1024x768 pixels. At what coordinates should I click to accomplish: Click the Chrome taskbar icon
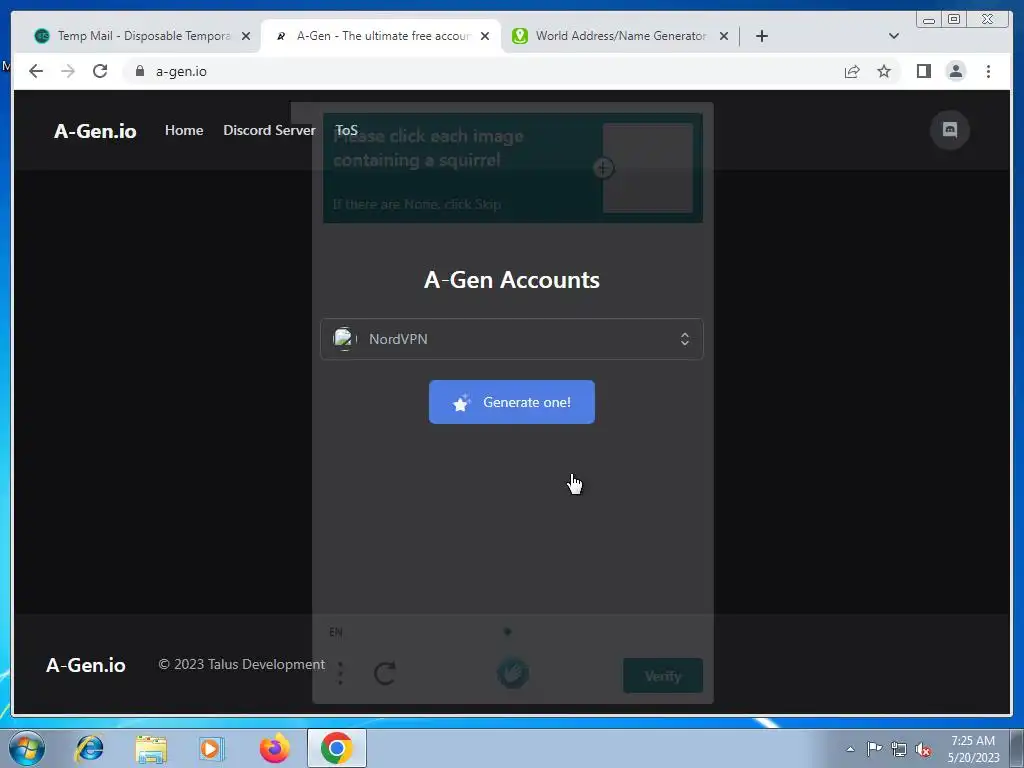coord(336,748)
